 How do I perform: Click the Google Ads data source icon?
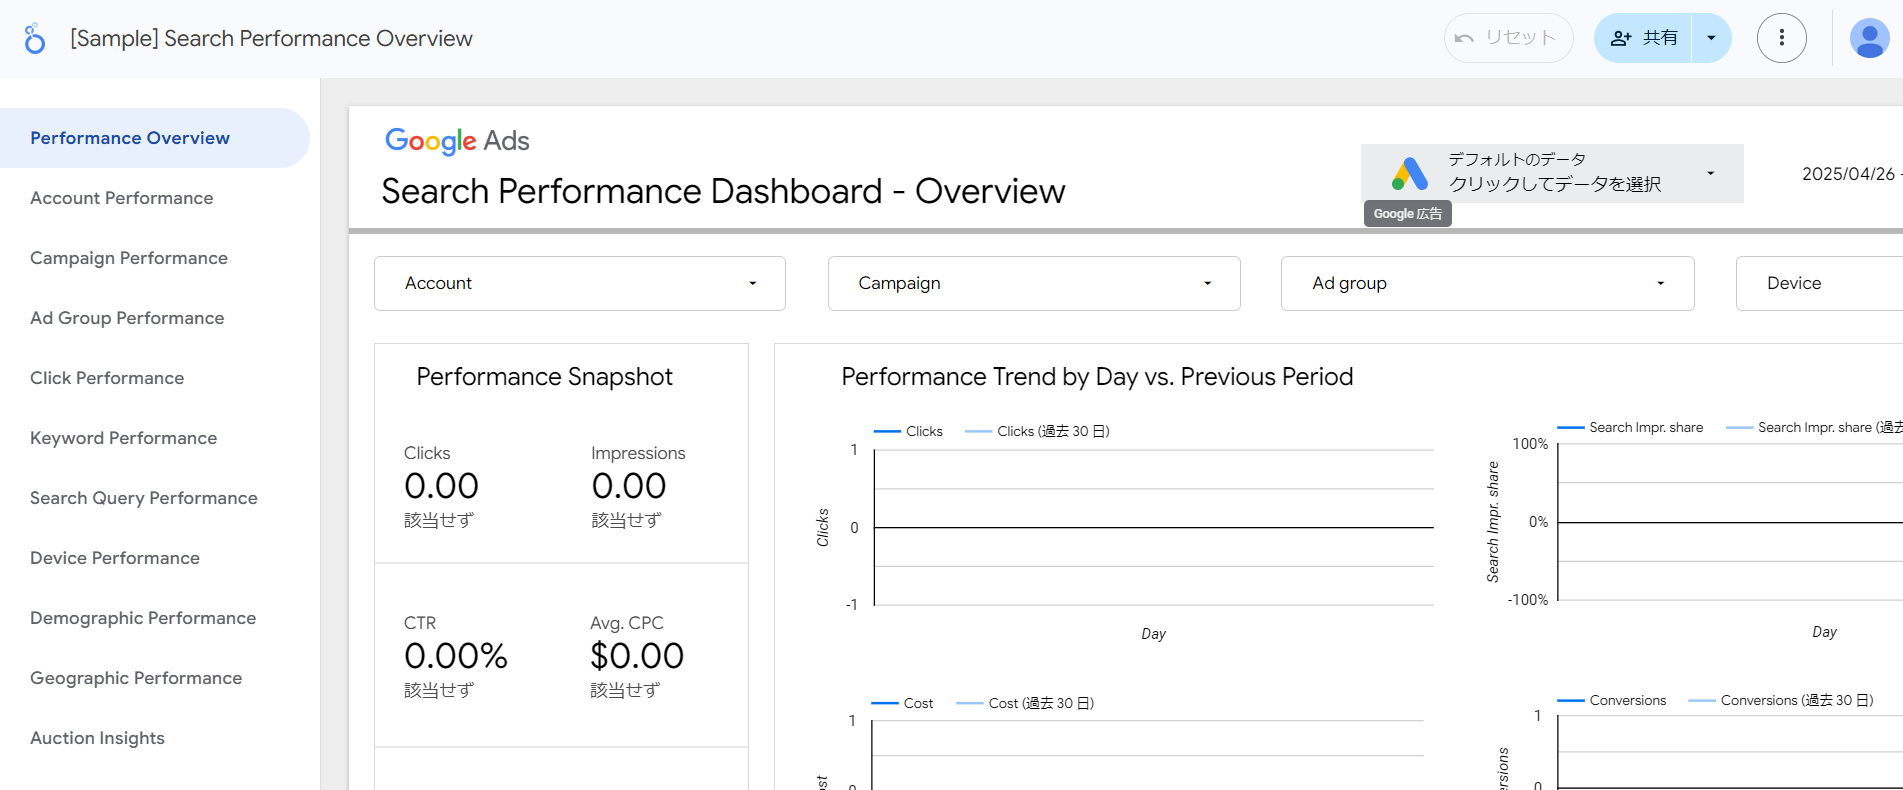1409,174
